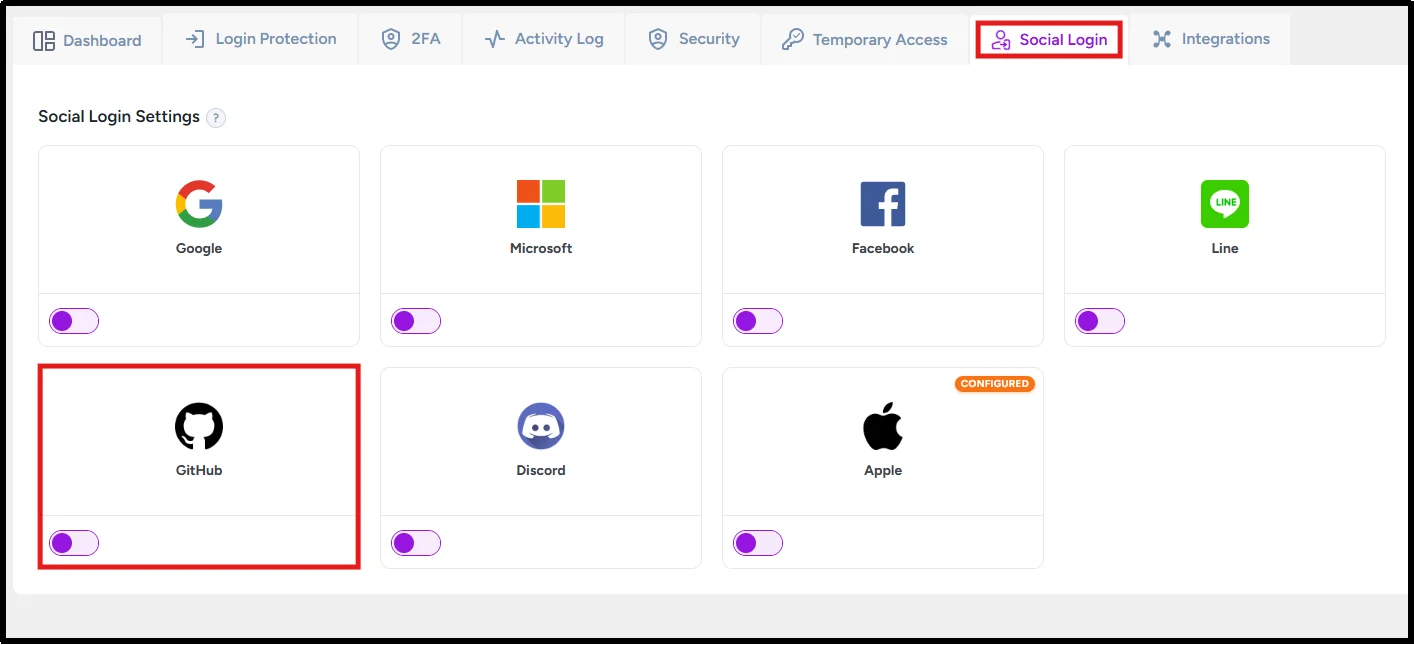1414x645 pixels.
Task: Go to the Activity Log tab
Action: (x=544, y=39)
